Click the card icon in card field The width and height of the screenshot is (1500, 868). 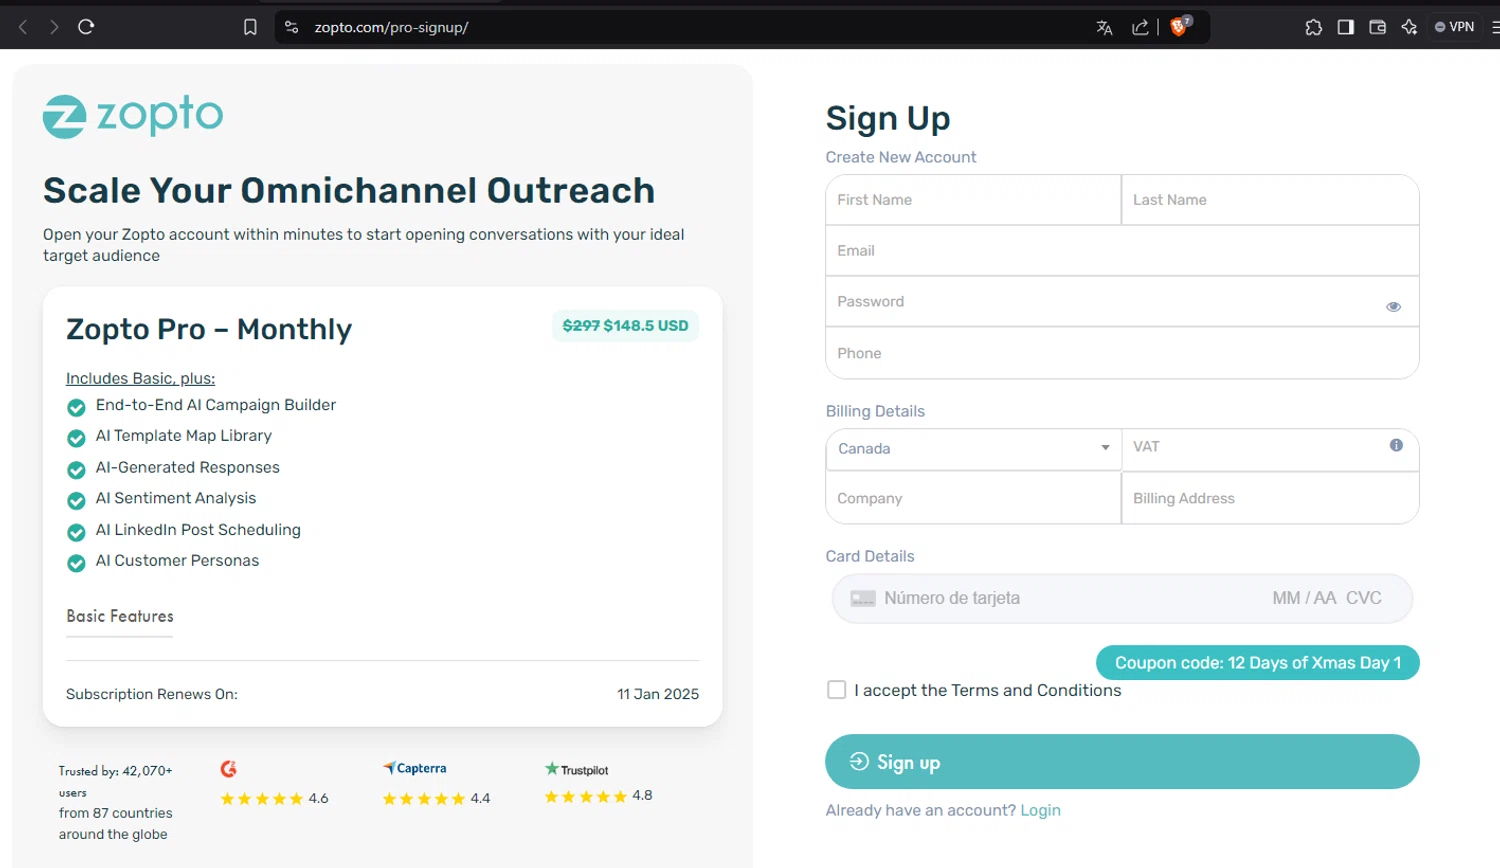click(863, 598)
